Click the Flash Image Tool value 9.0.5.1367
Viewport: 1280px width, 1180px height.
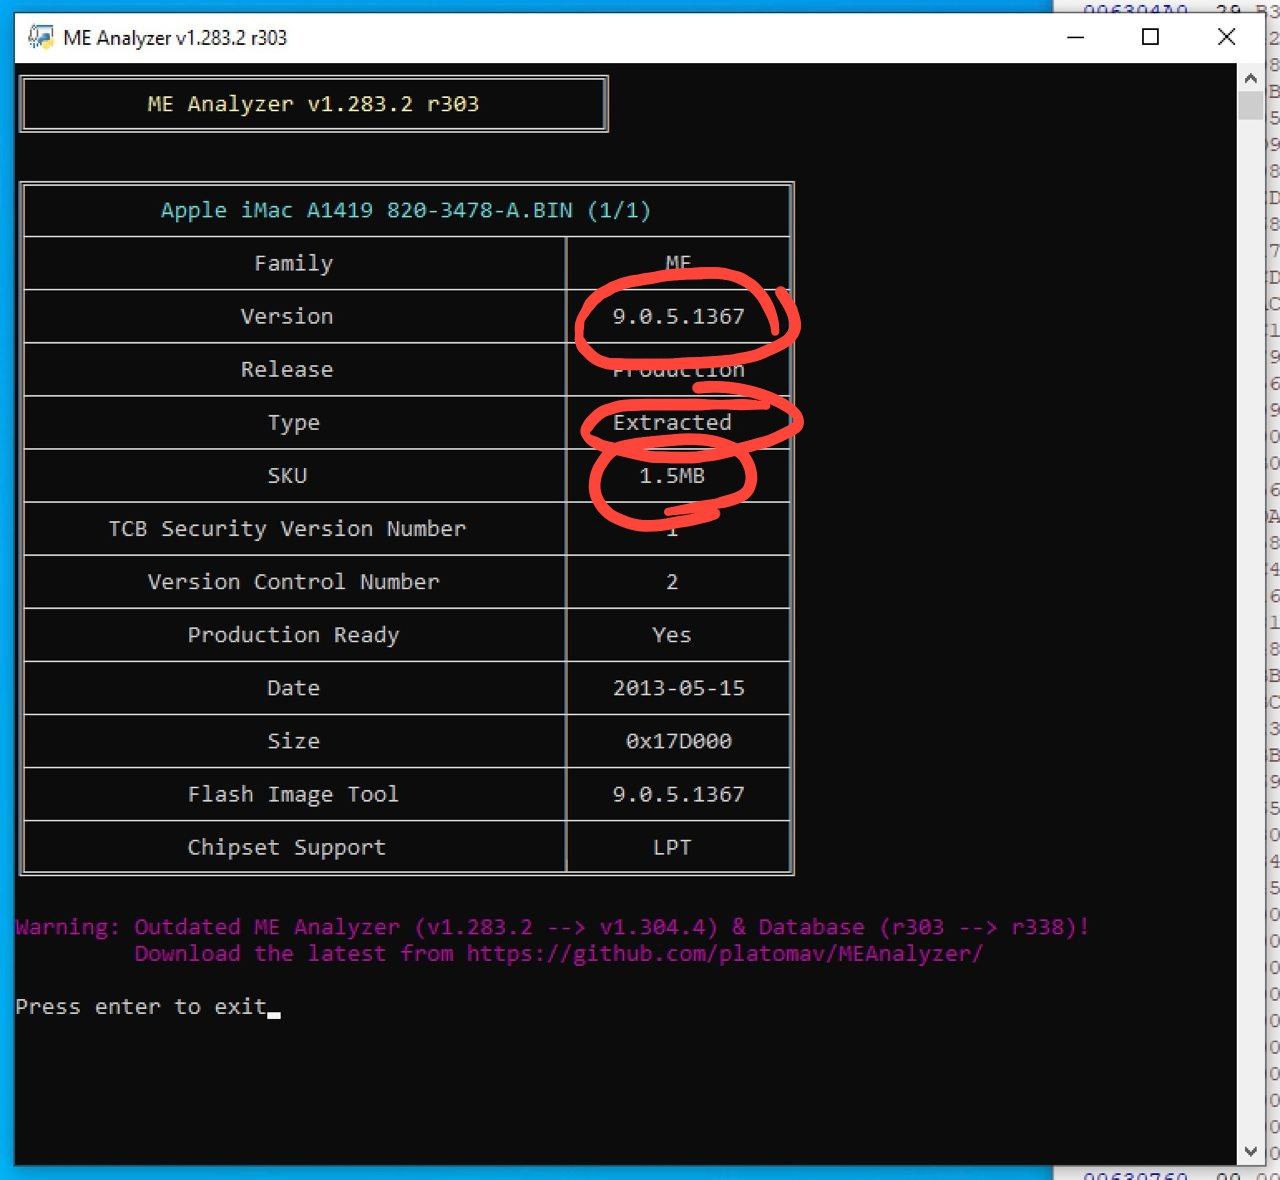(678, 794)
